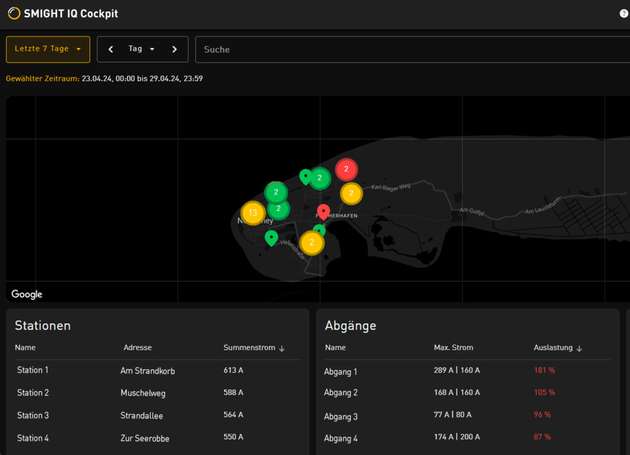
Task: Click the 564 A Summenstrom value
Action: (233, 414)
